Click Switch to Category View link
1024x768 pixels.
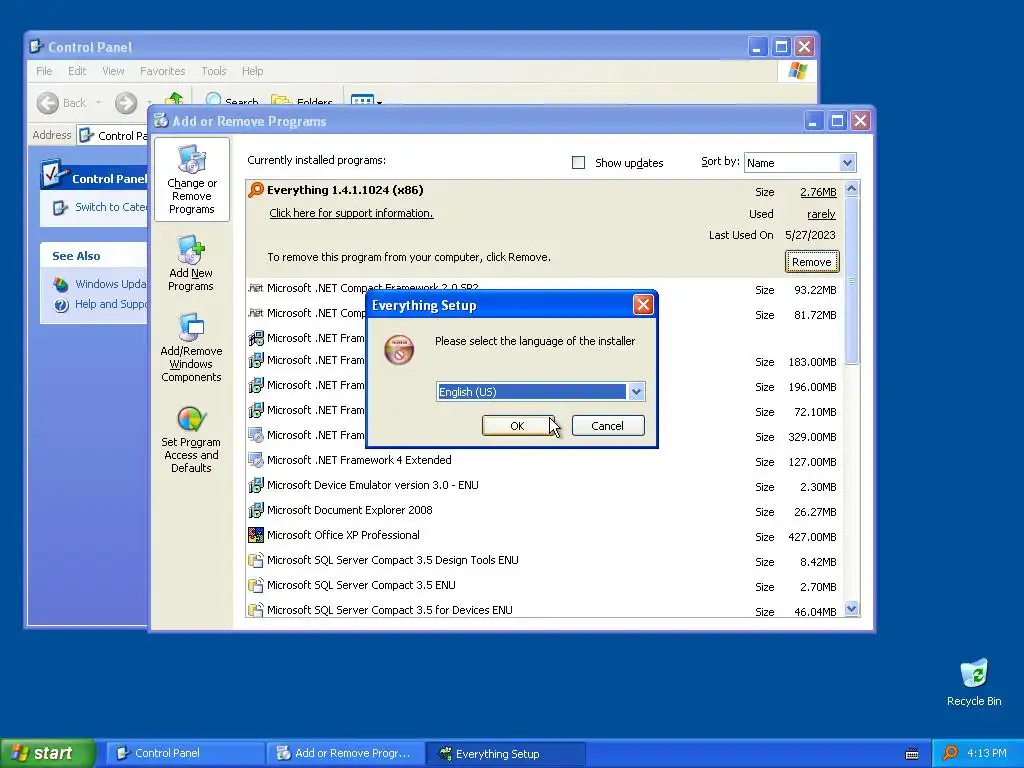click(x=110, y=207)
